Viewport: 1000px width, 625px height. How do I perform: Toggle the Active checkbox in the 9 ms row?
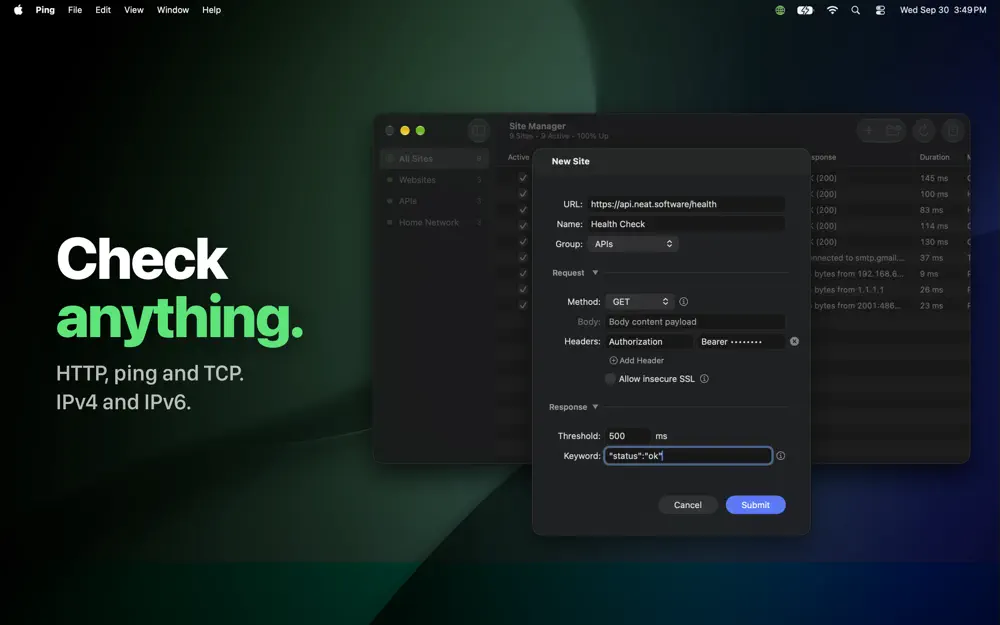(x=523, y=274)
